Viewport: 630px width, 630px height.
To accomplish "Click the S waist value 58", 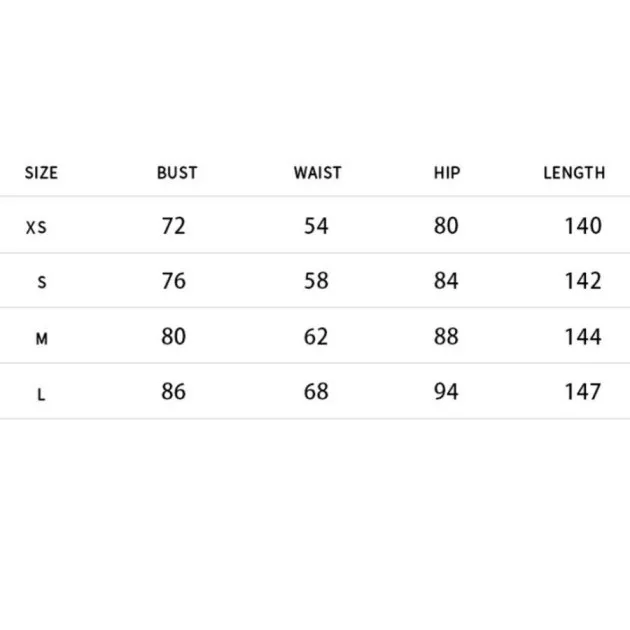I will click(x=316, y=280).
